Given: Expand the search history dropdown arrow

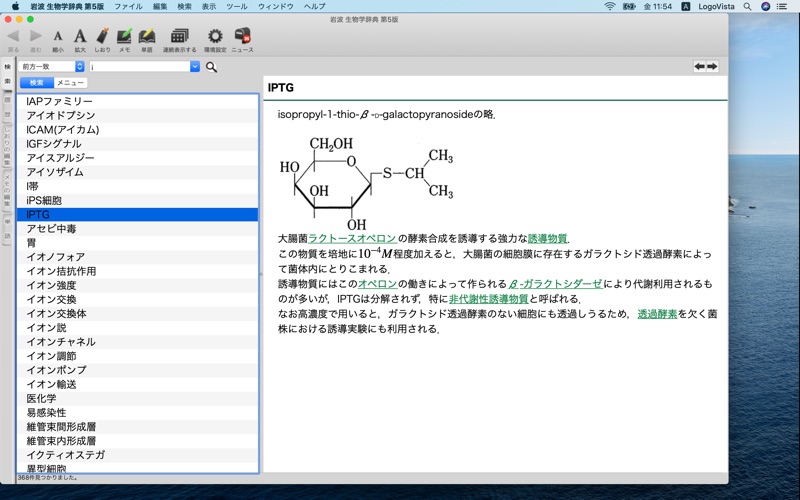Looking at the screenshot, I should coord(195,67).
